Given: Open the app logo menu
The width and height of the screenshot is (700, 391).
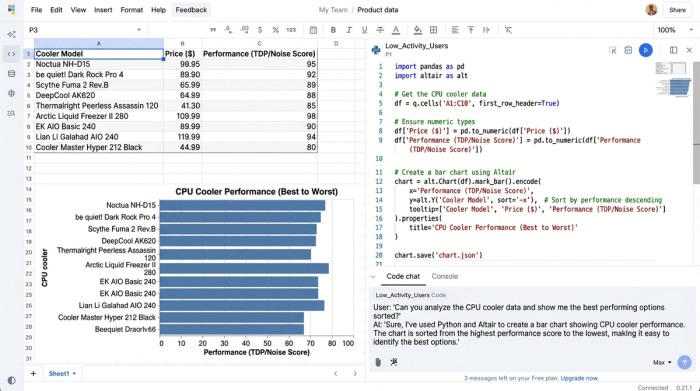Looking at the screenshot, I should (11, 9).
